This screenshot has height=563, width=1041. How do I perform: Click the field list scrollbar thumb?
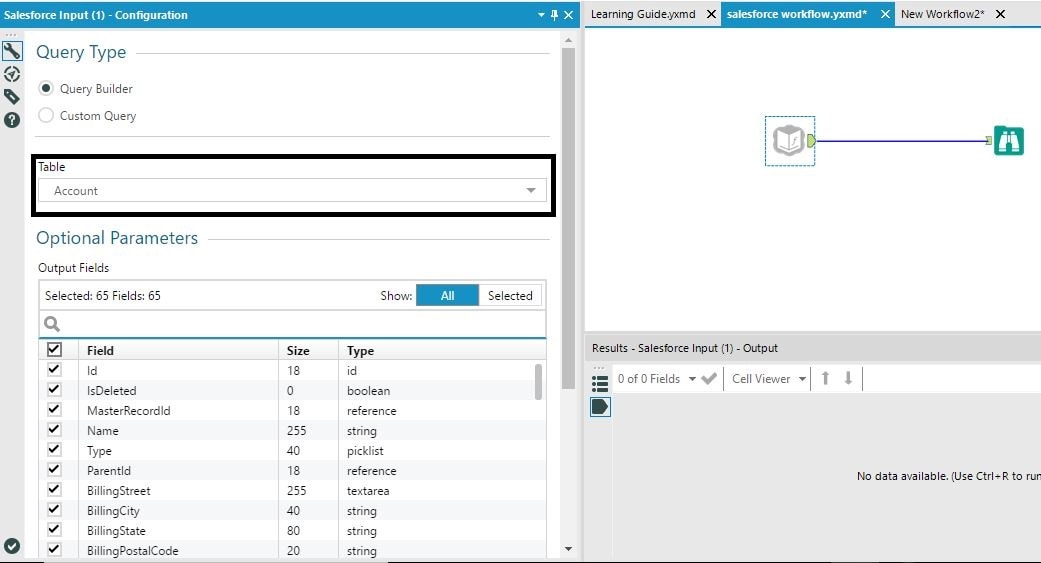tap(538, 381)
